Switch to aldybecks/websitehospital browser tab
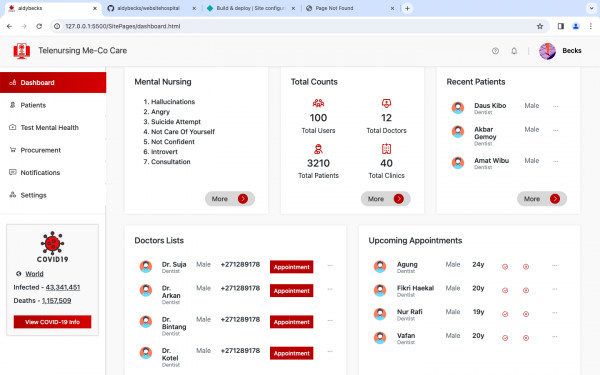This screenshot has width=600, height=375. (152, 8)
